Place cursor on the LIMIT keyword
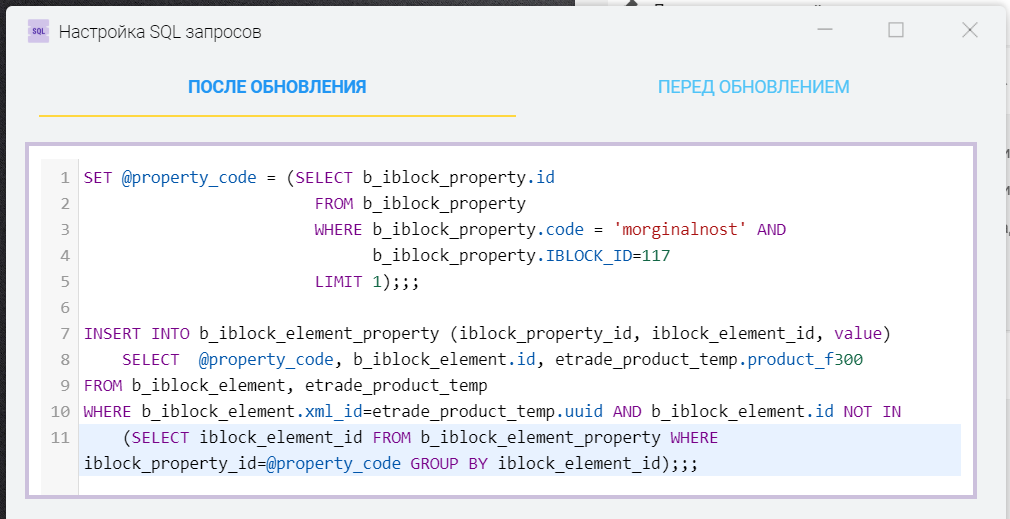 [x=338, y=282]
